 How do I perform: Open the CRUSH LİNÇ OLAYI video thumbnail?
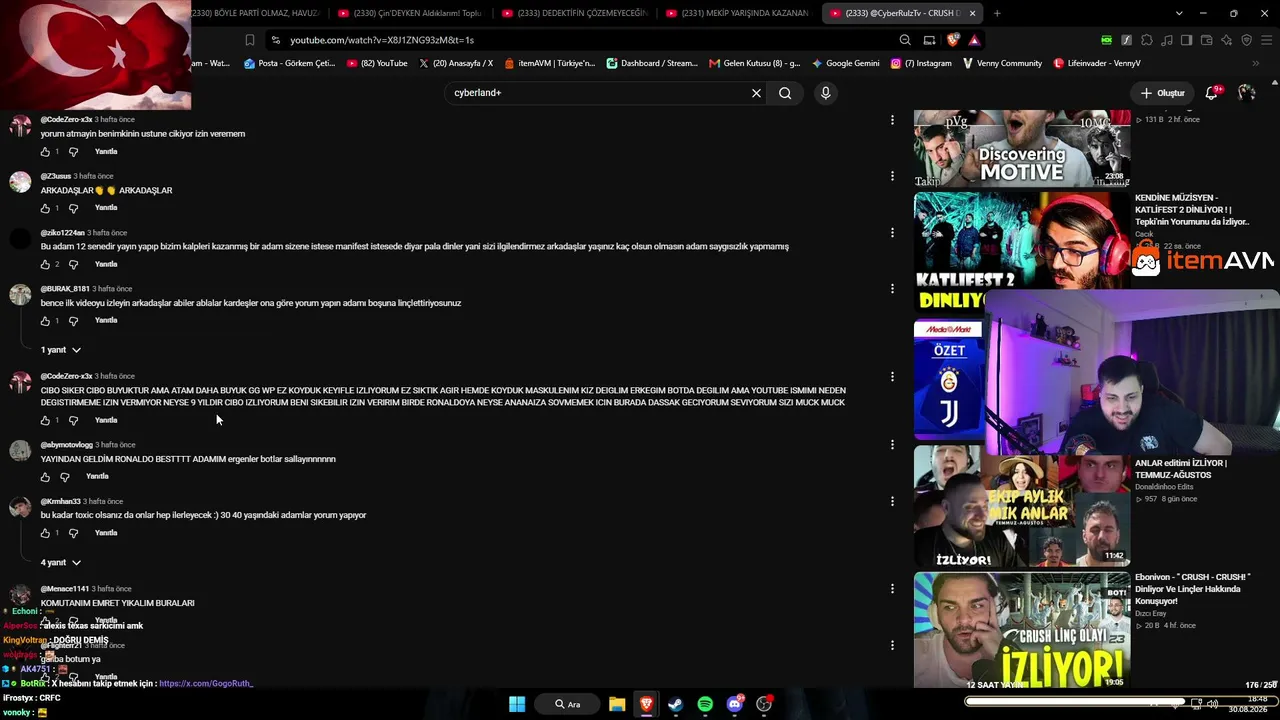tap(1022, 631)
